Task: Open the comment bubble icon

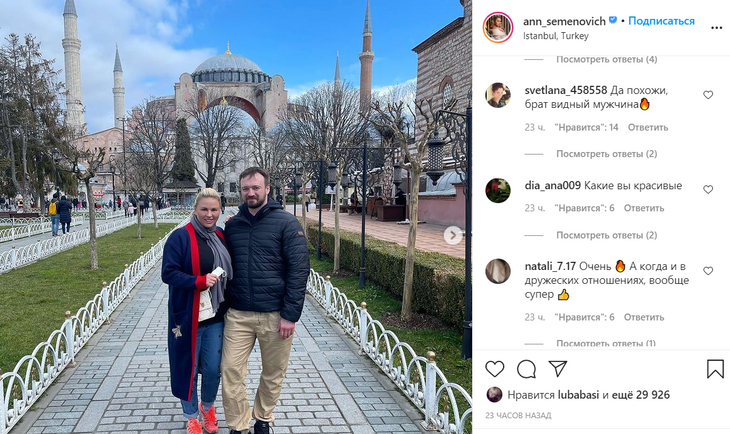Action: pyautogui.click(x=526, y=369)
